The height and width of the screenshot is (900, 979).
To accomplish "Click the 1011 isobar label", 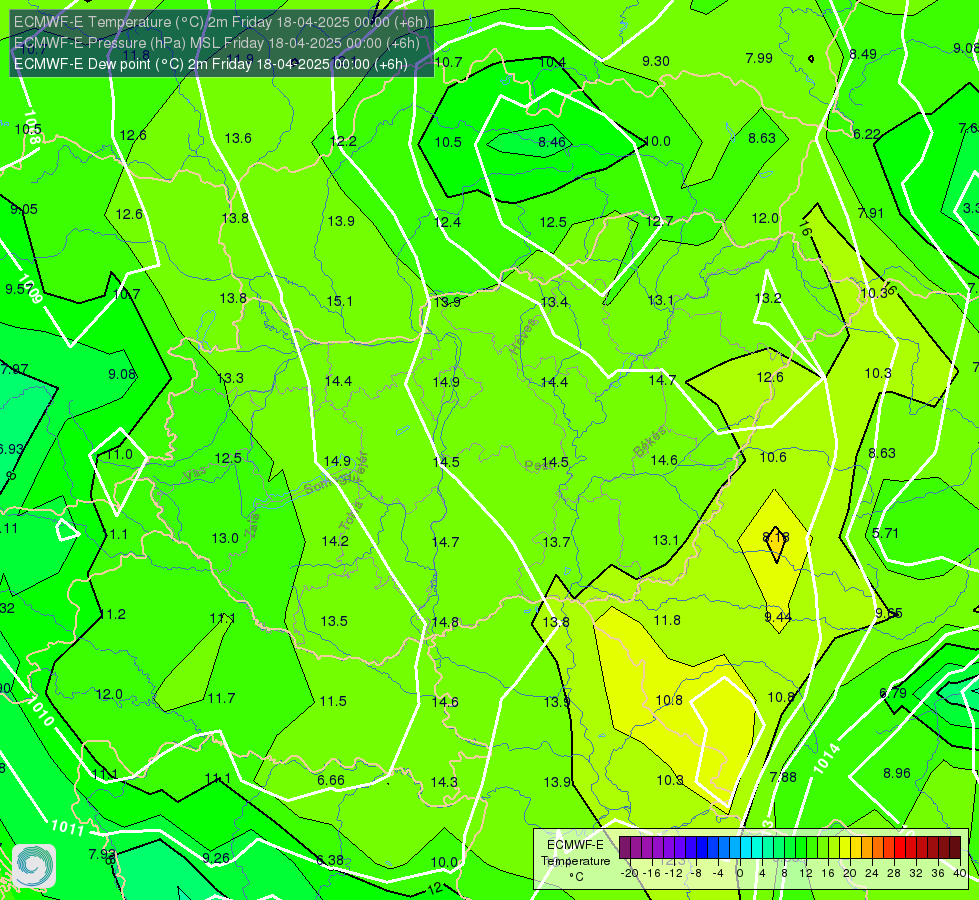I will (67, 827).
